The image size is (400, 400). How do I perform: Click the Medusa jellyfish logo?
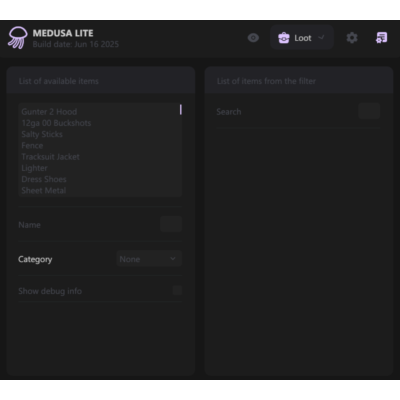tap(18, 38)
